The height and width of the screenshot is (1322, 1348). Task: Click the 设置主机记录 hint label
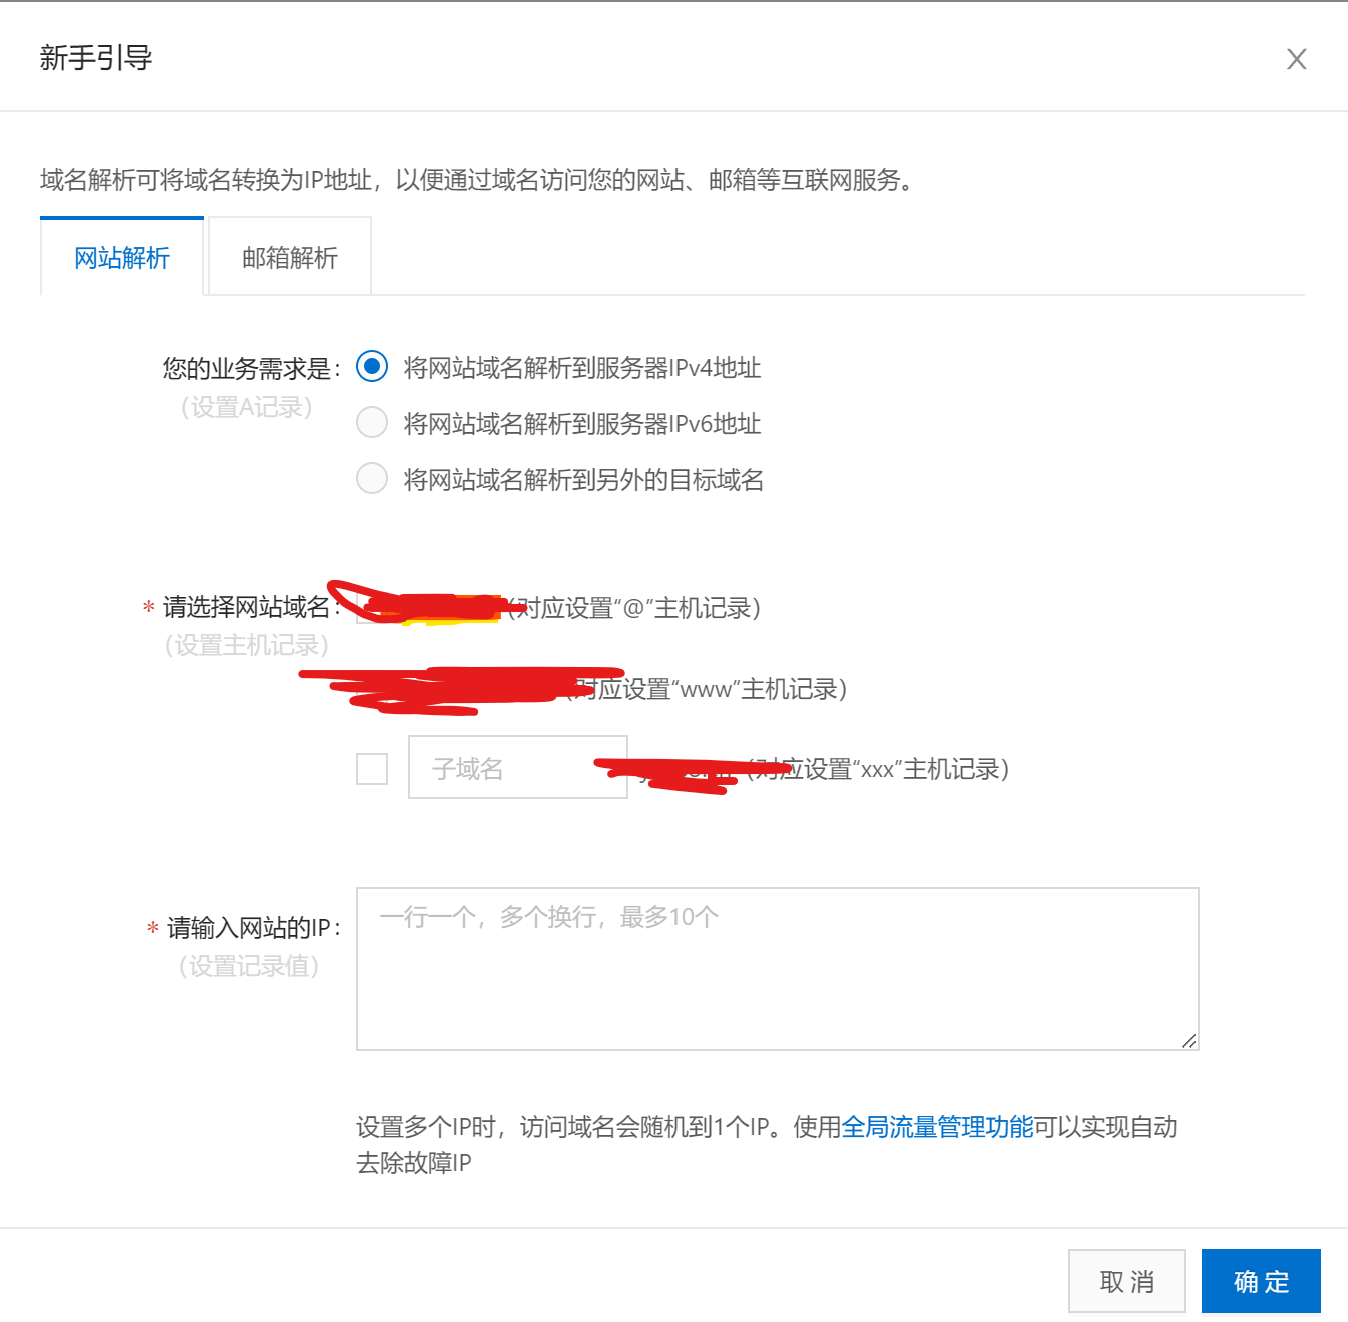[x=247, y=646]
